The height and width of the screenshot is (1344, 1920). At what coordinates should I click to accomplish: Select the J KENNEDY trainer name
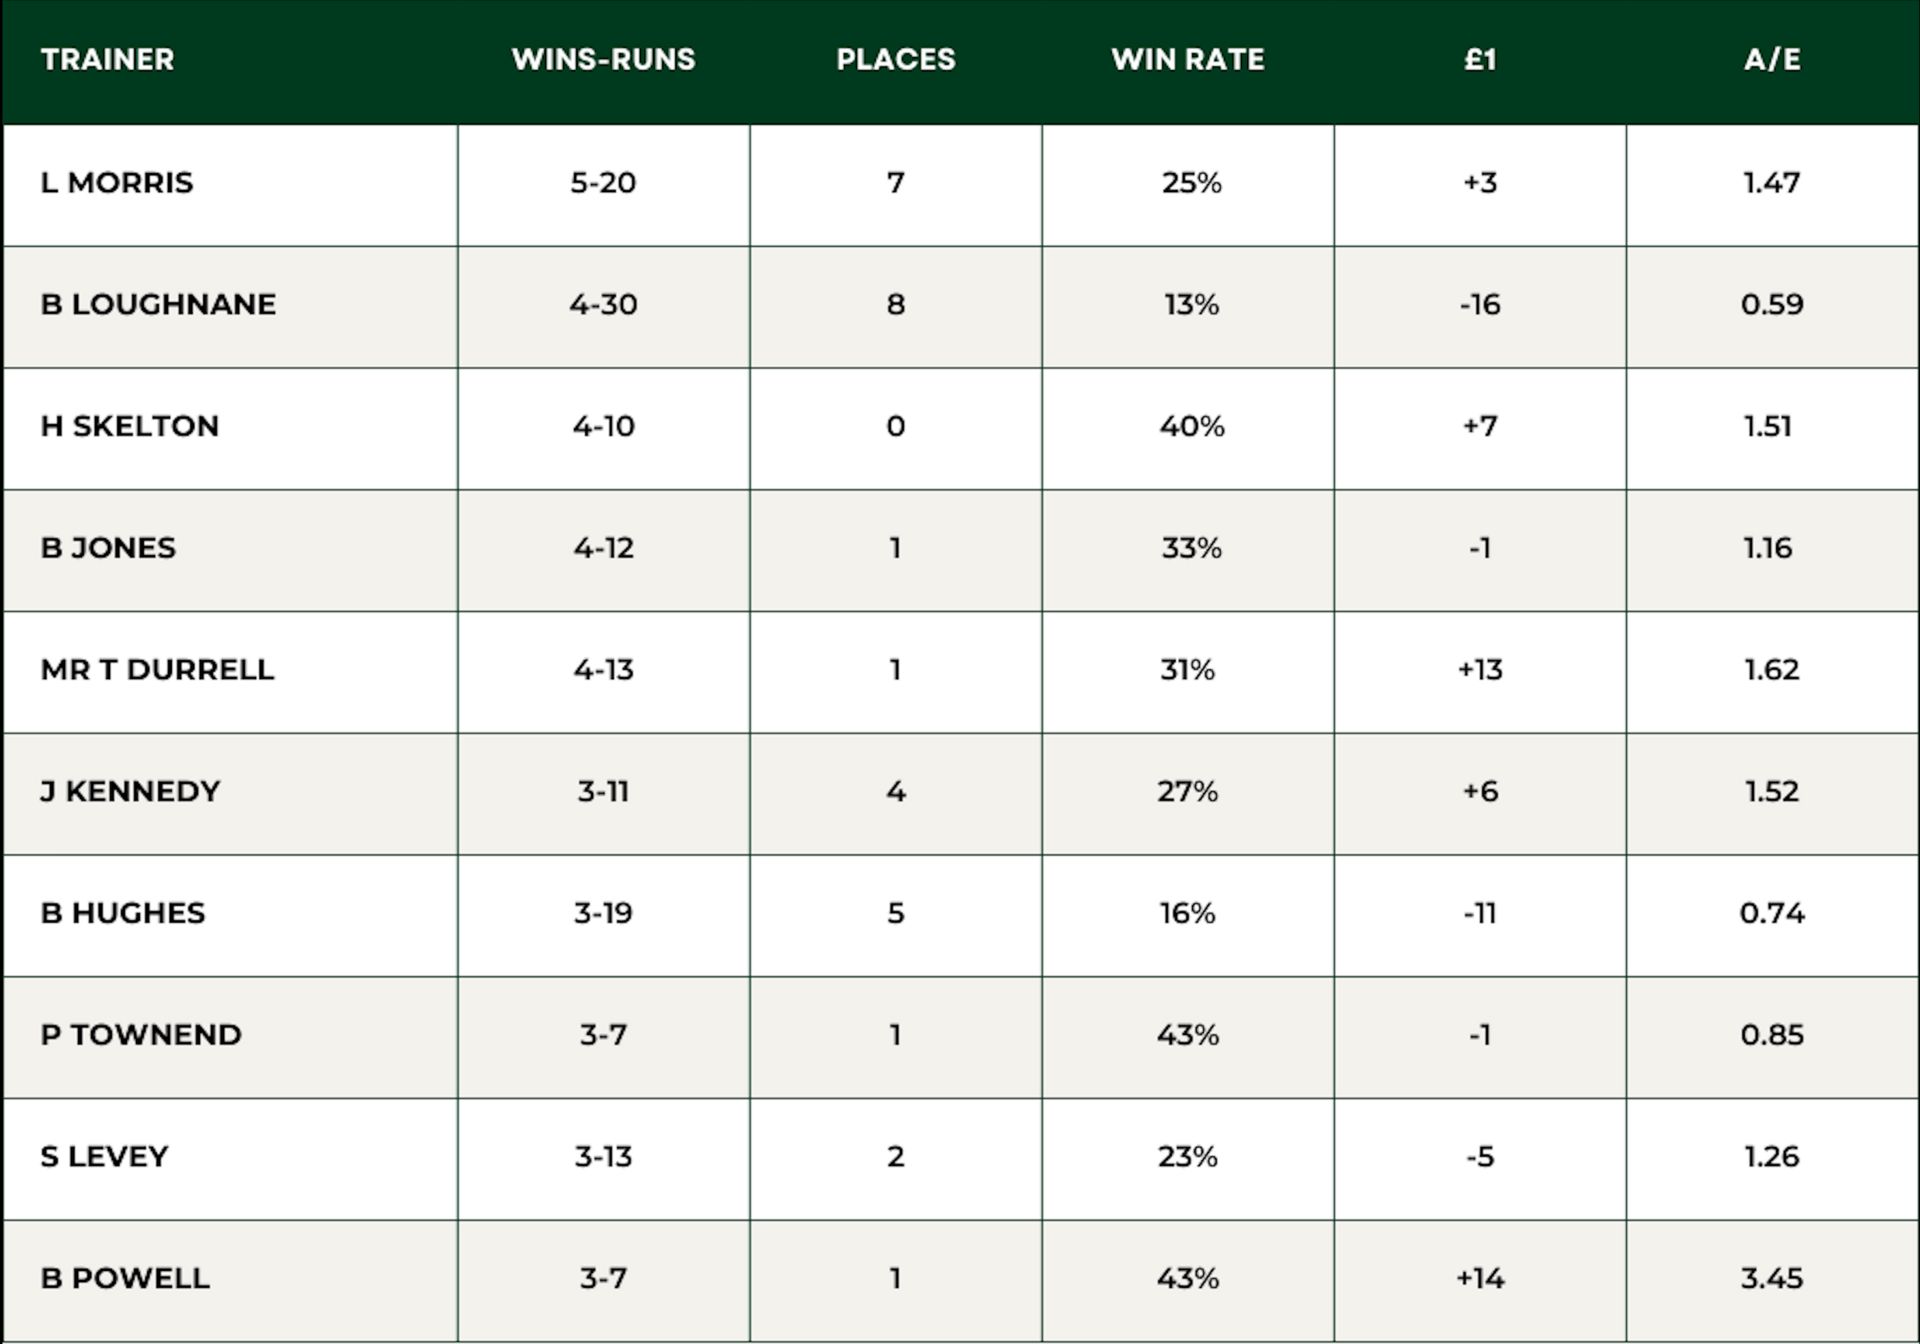click(x=130, y=791)
